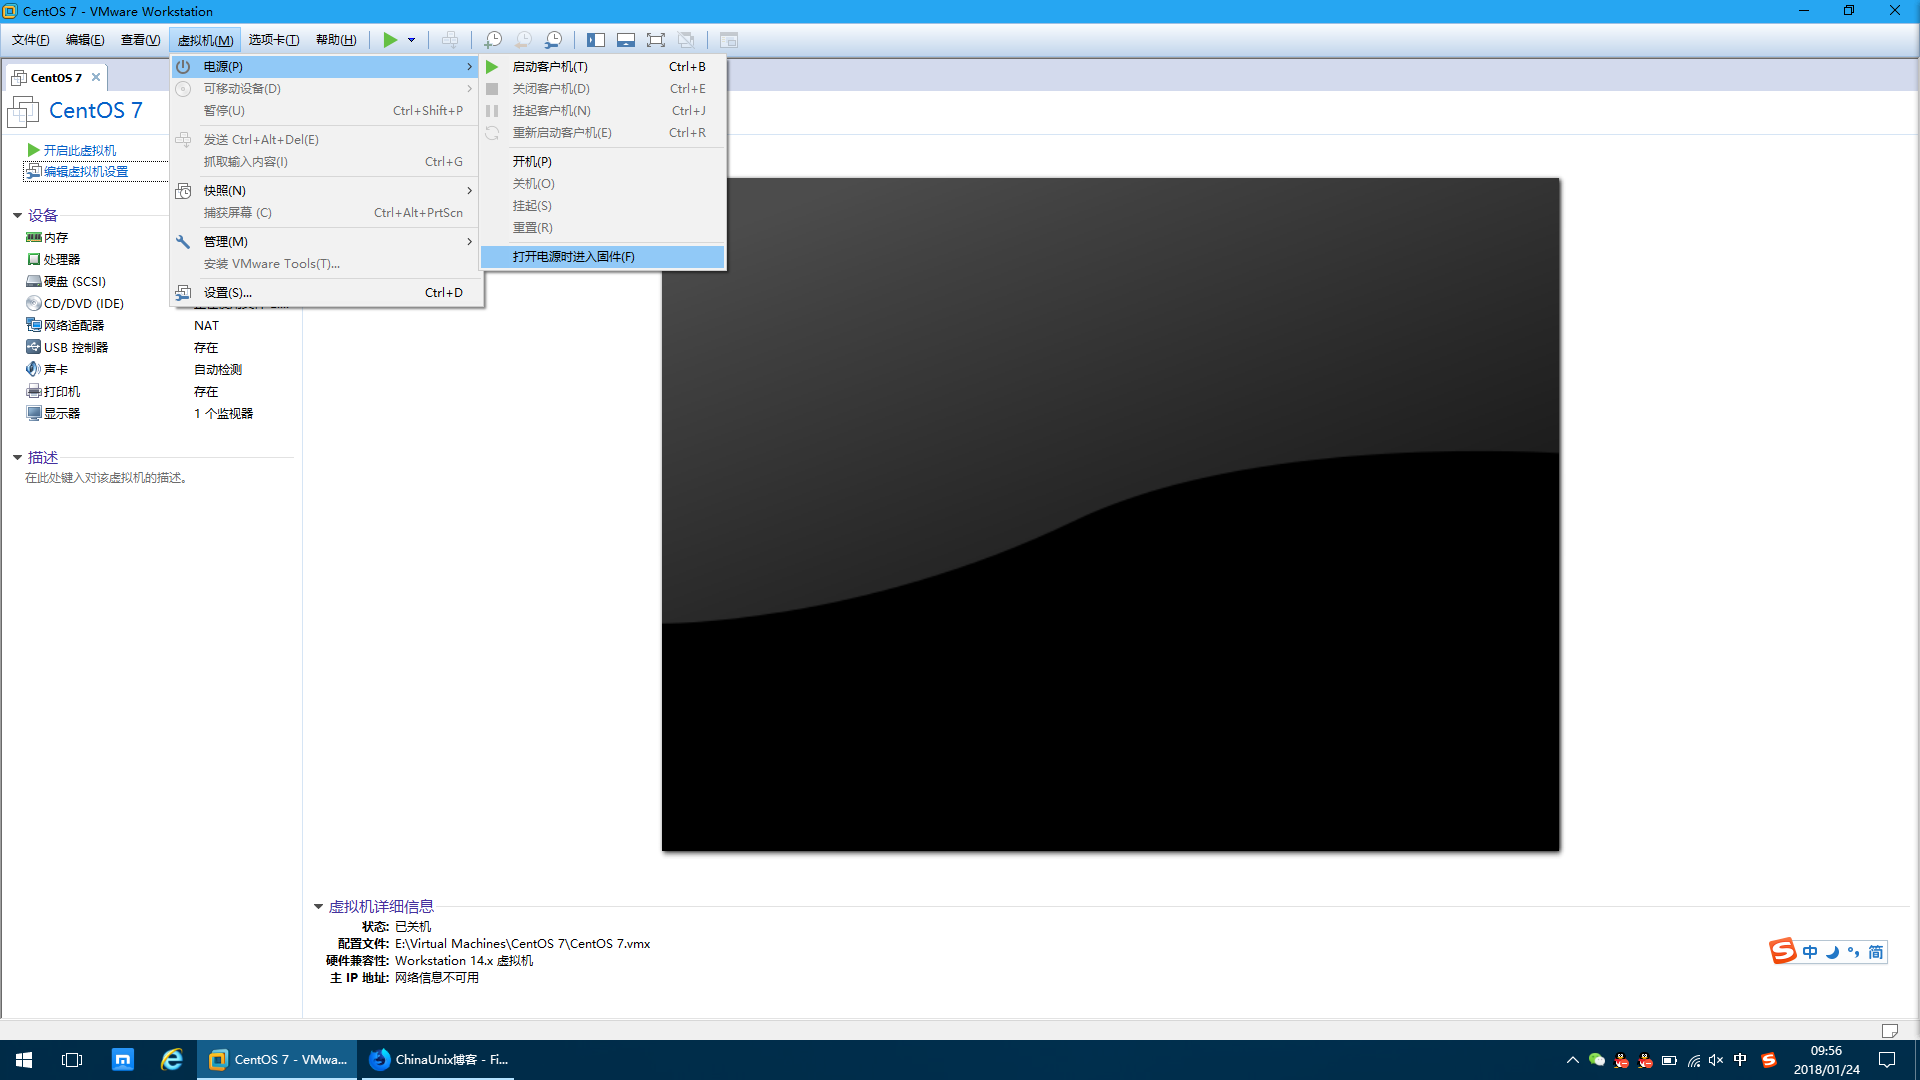Open the action center notification icon

tap(1887, 1060)
